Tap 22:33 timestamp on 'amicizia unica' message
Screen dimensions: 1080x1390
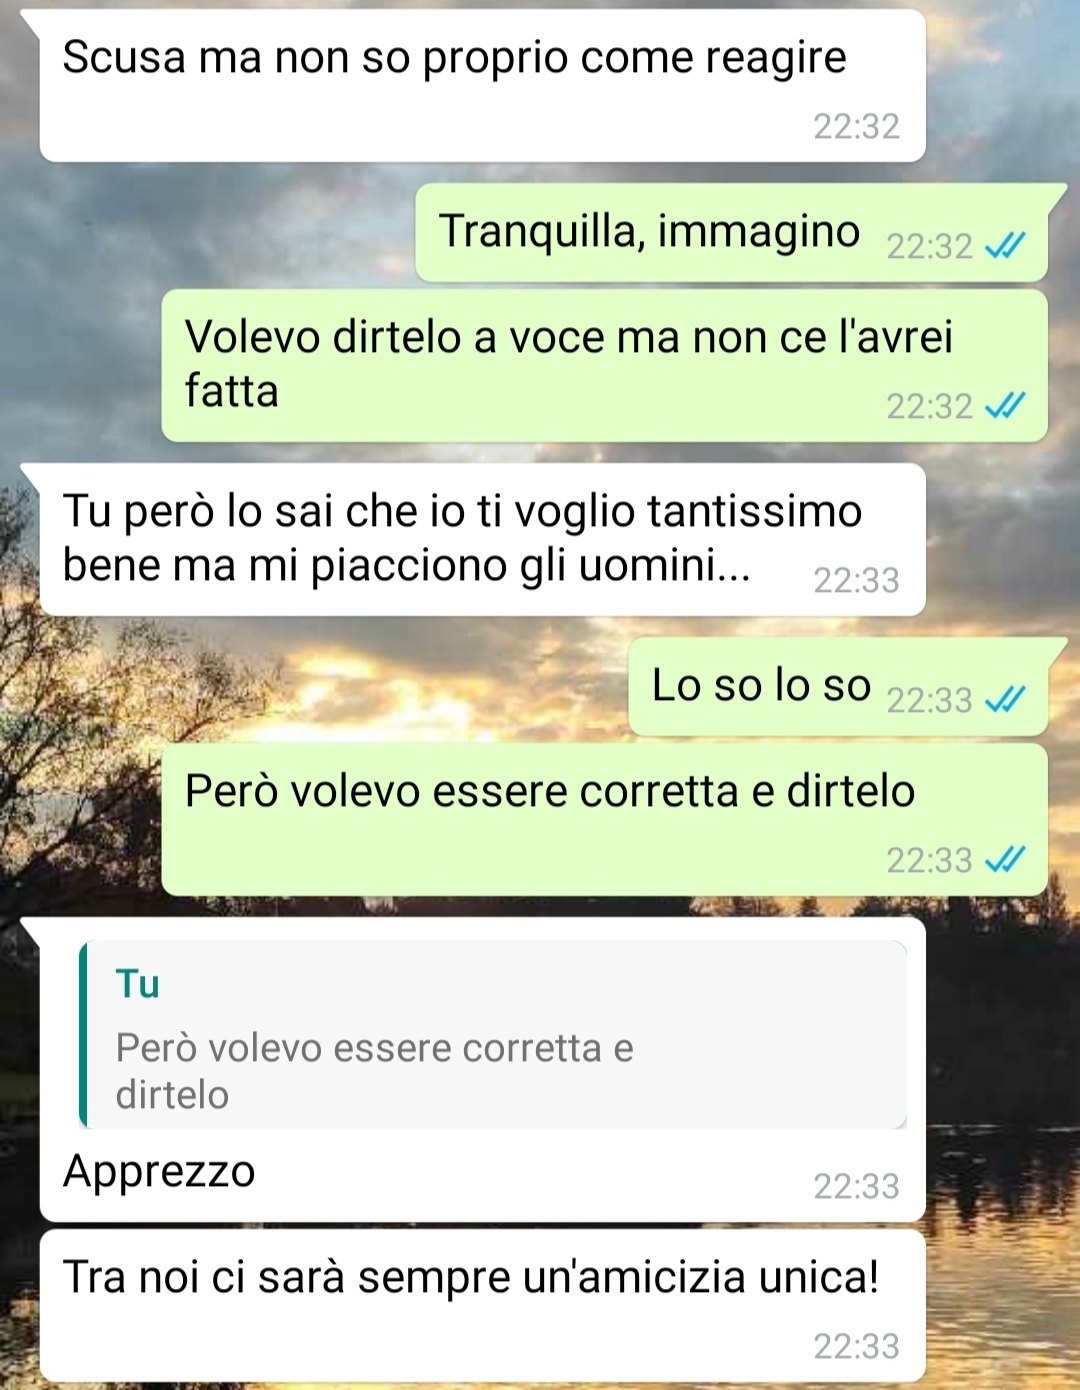coord(856,1346)
